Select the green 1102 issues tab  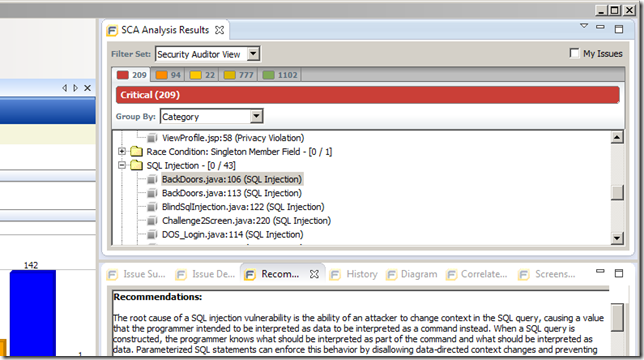280,75
